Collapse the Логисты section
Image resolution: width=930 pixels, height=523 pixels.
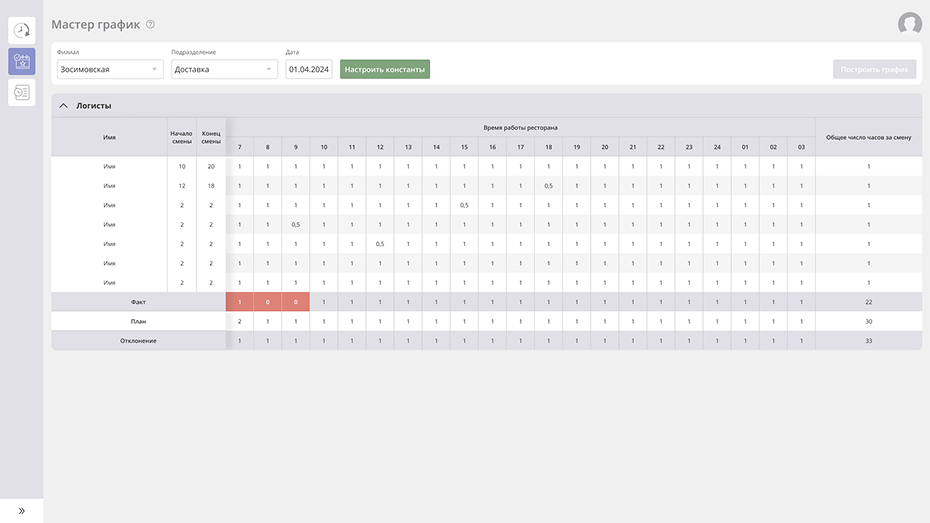pos(64,105)
